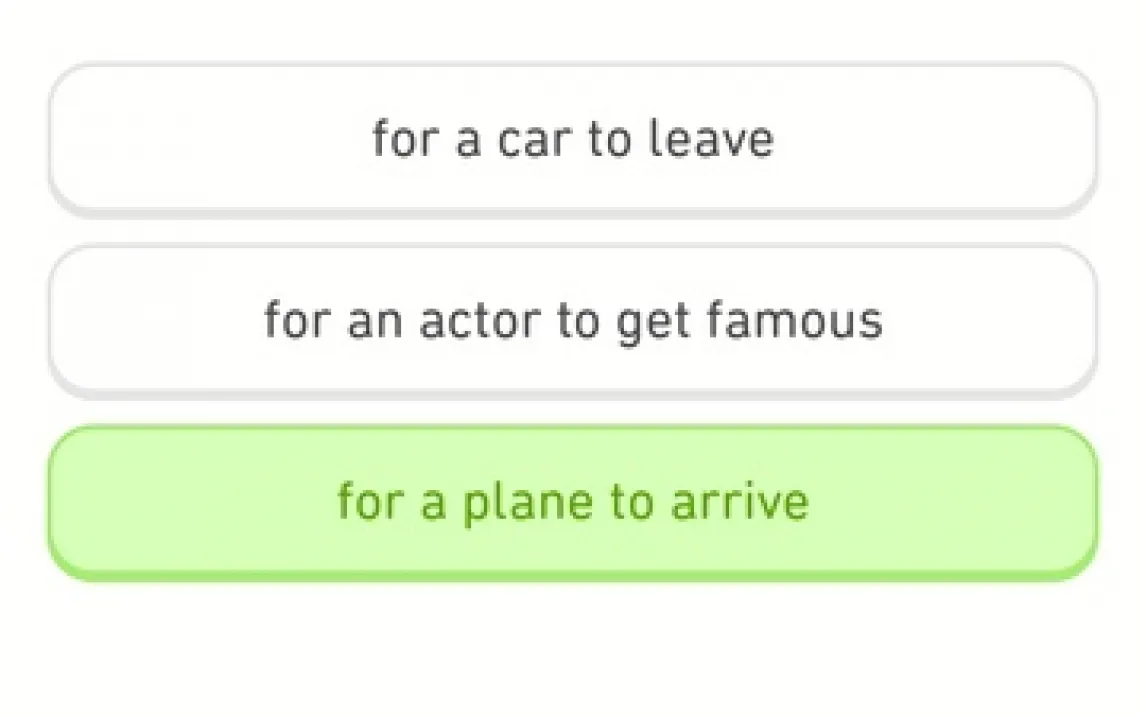The height and width of the screenshot is (716, 1146).
Task: Select the white card reading "for a car to leave"
Action: tap(573, 138)
